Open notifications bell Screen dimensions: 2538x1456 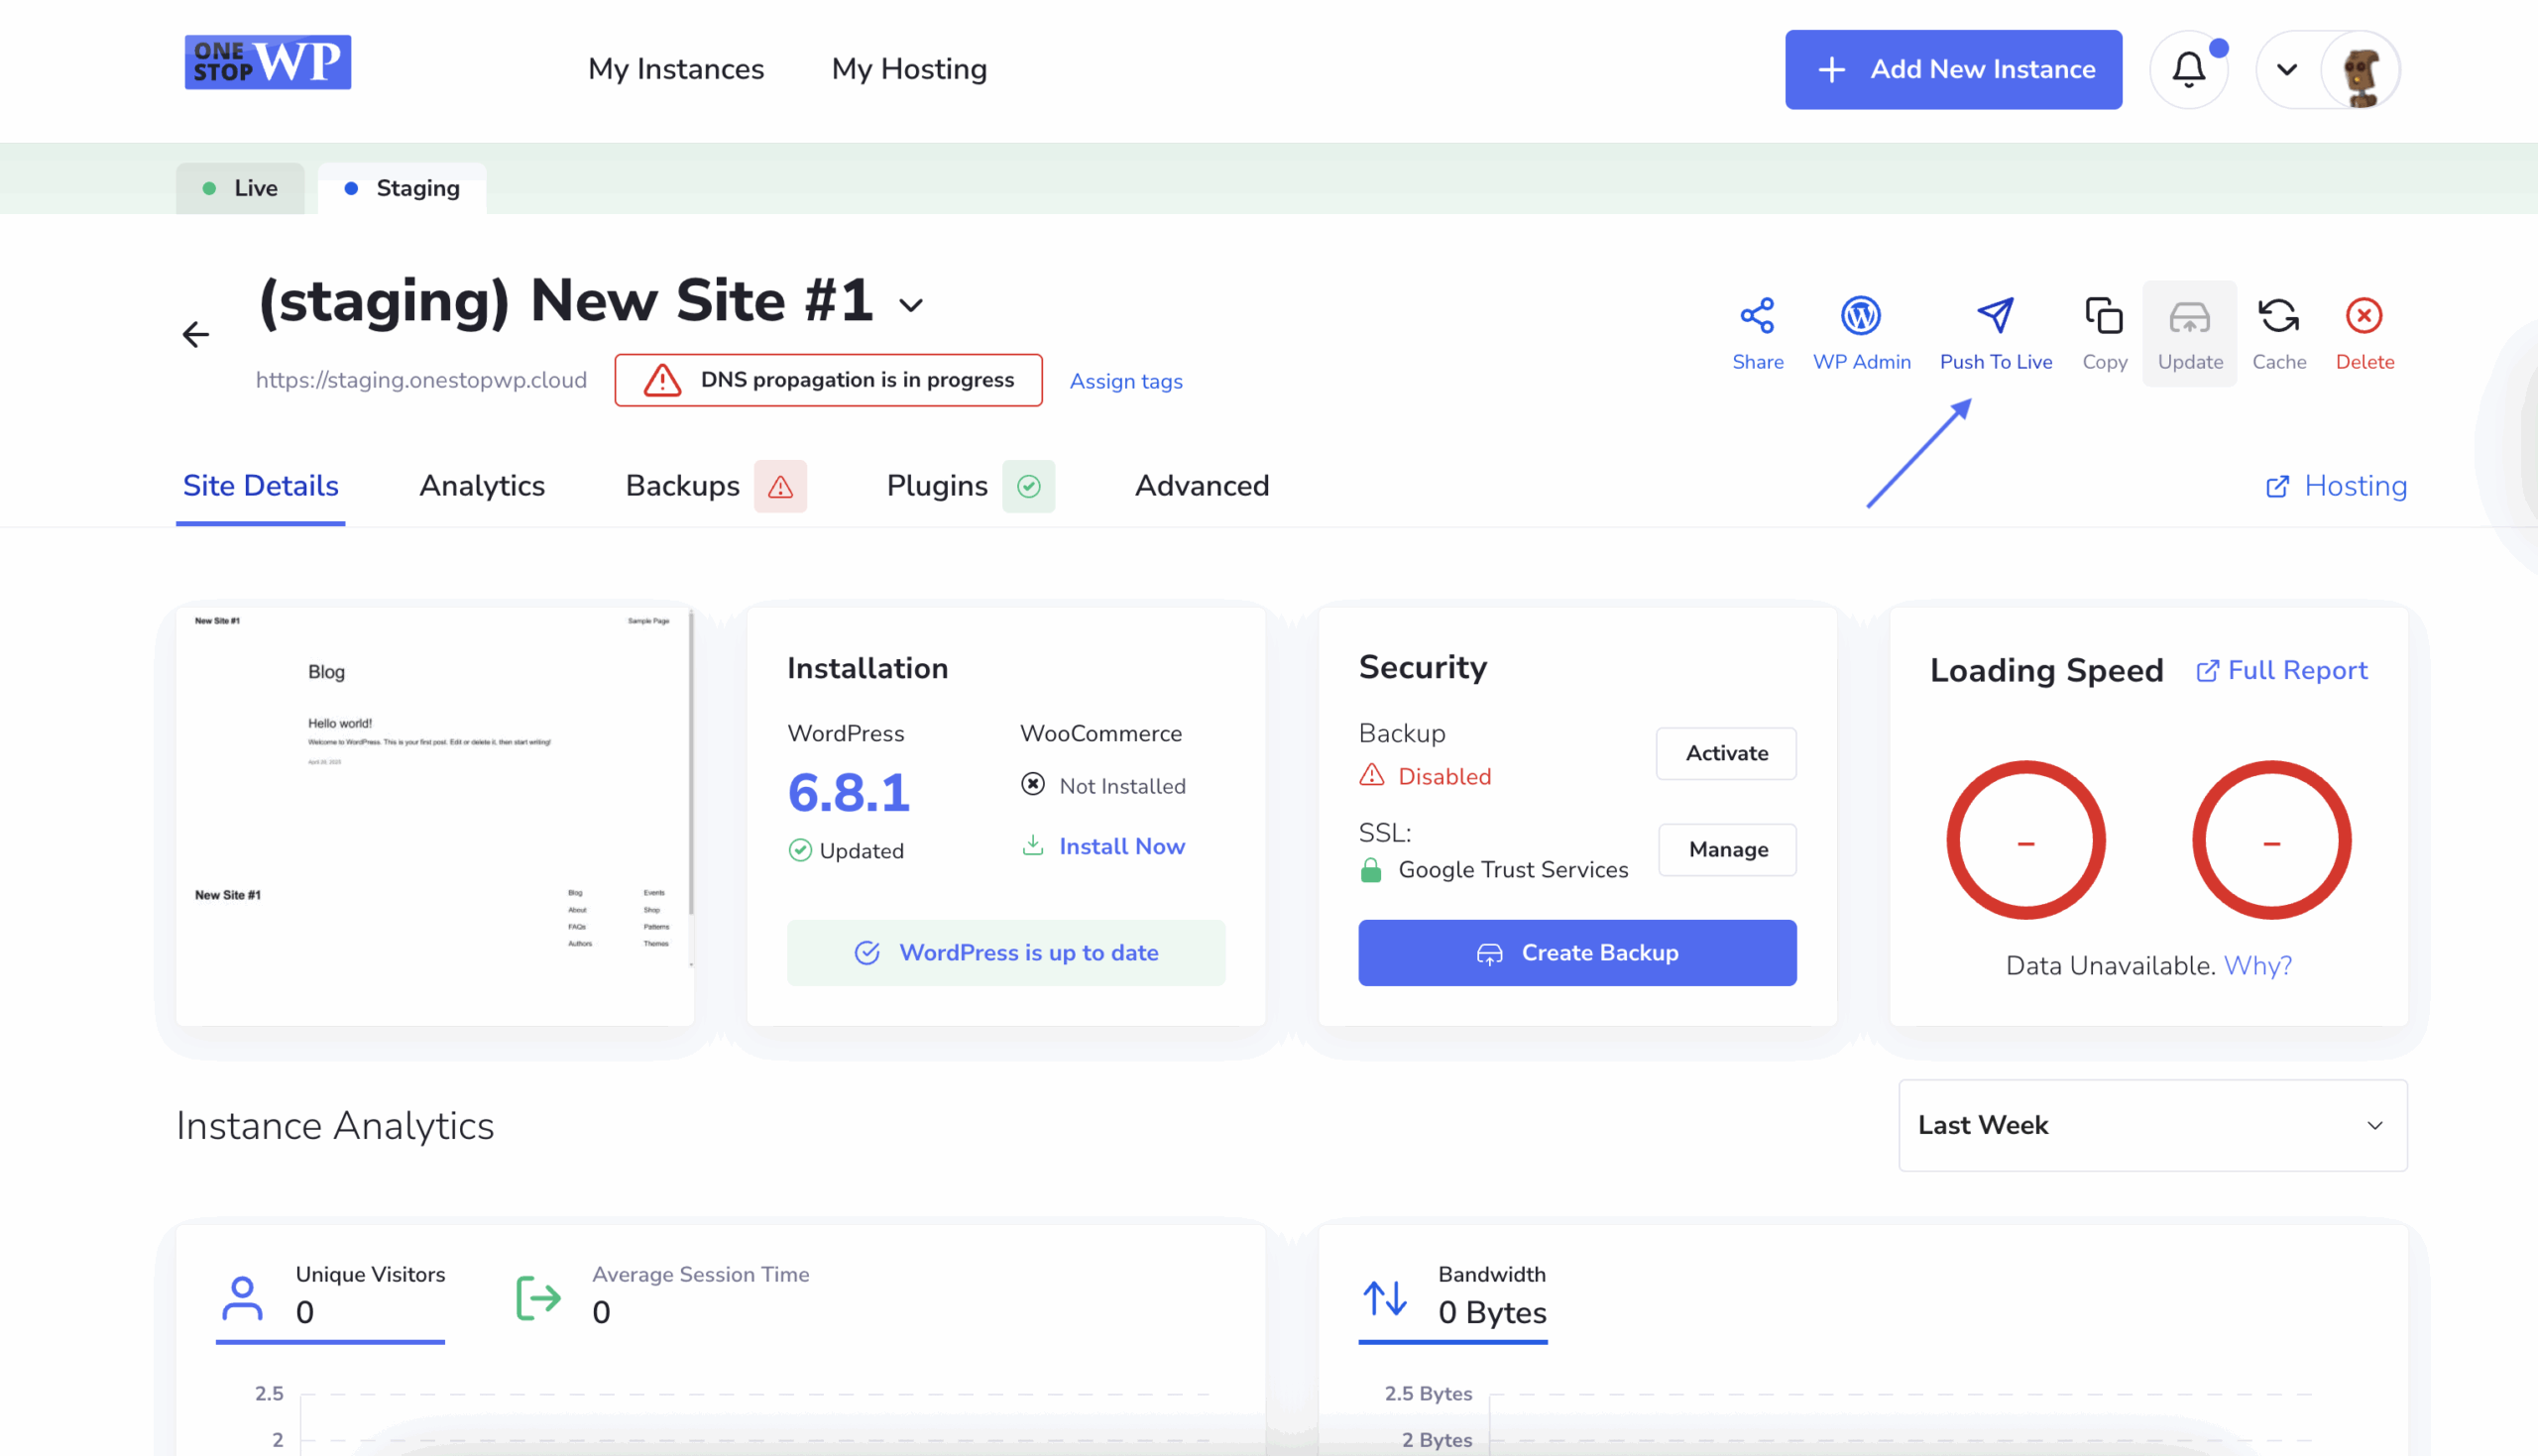pyautogui.click(x=2188, y=69)
